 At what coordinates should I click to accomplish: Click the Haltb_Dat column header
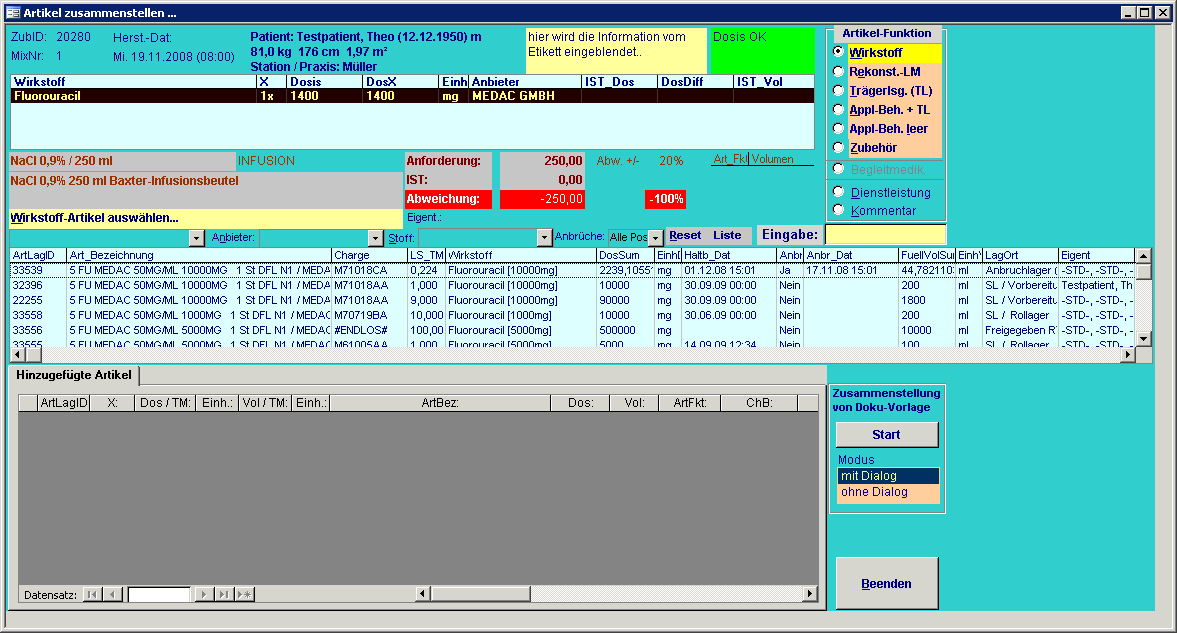[729, 255]
